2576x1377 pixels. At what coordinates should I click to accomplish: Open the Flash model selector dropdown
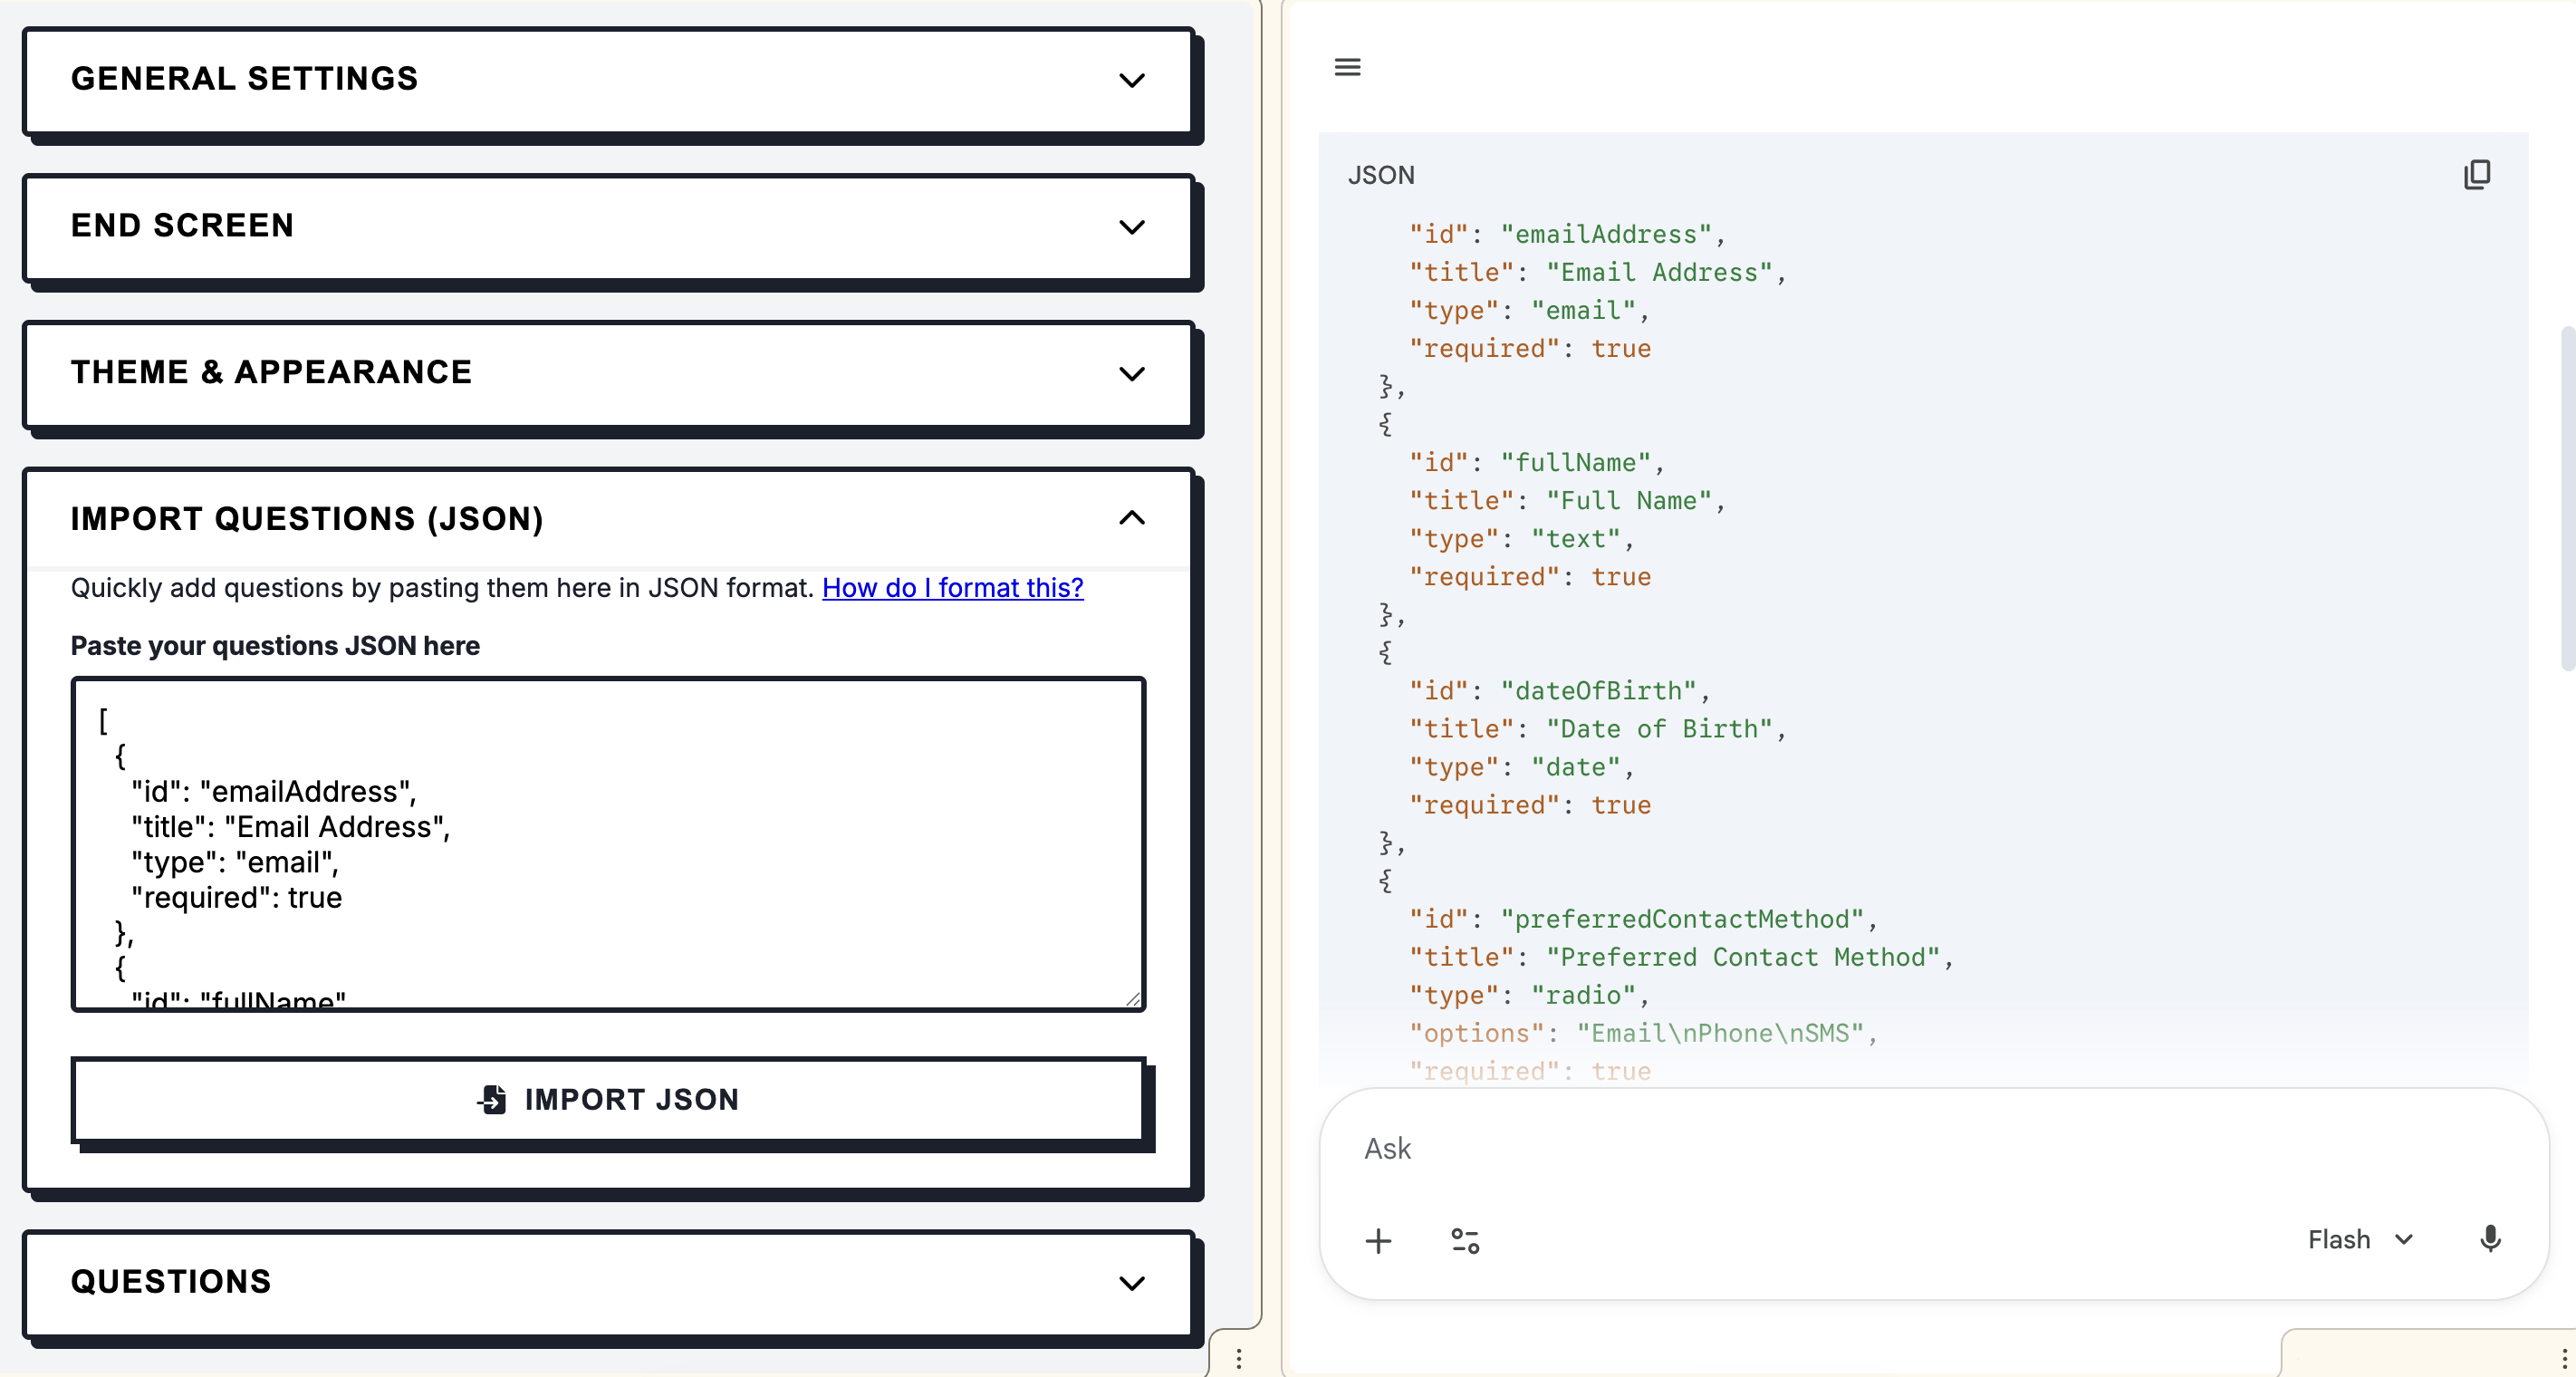tap(2360, 1239)
